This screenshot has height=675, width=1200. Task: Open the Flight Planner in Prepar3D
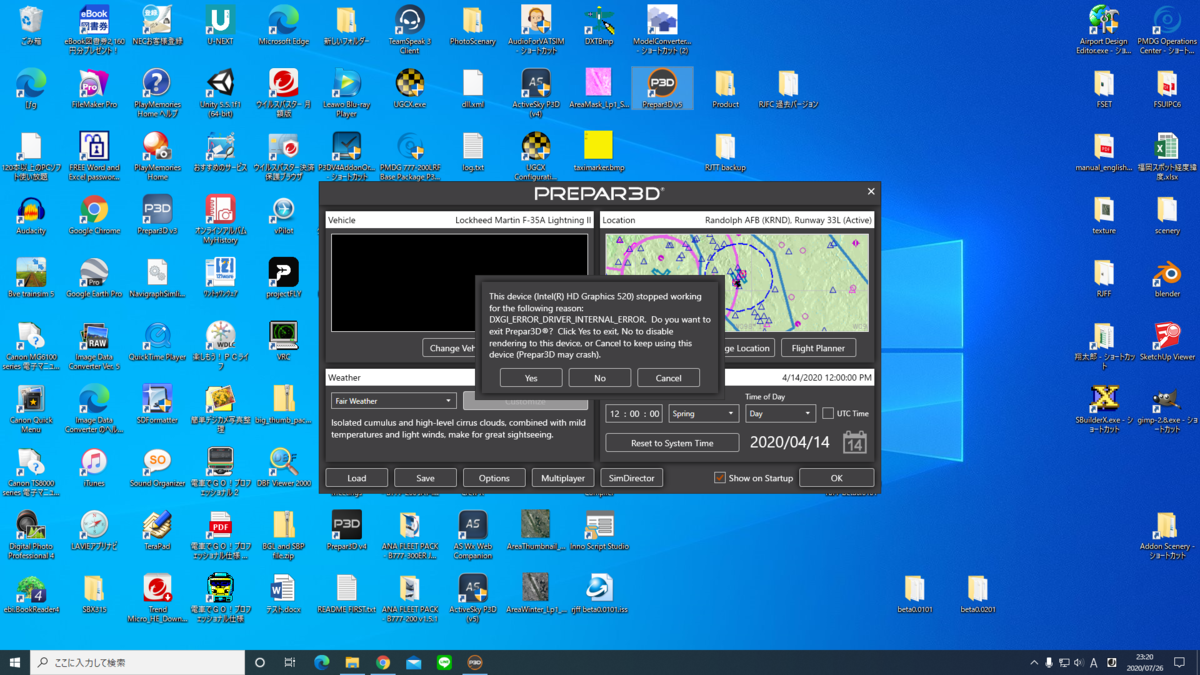coord(817,348)
